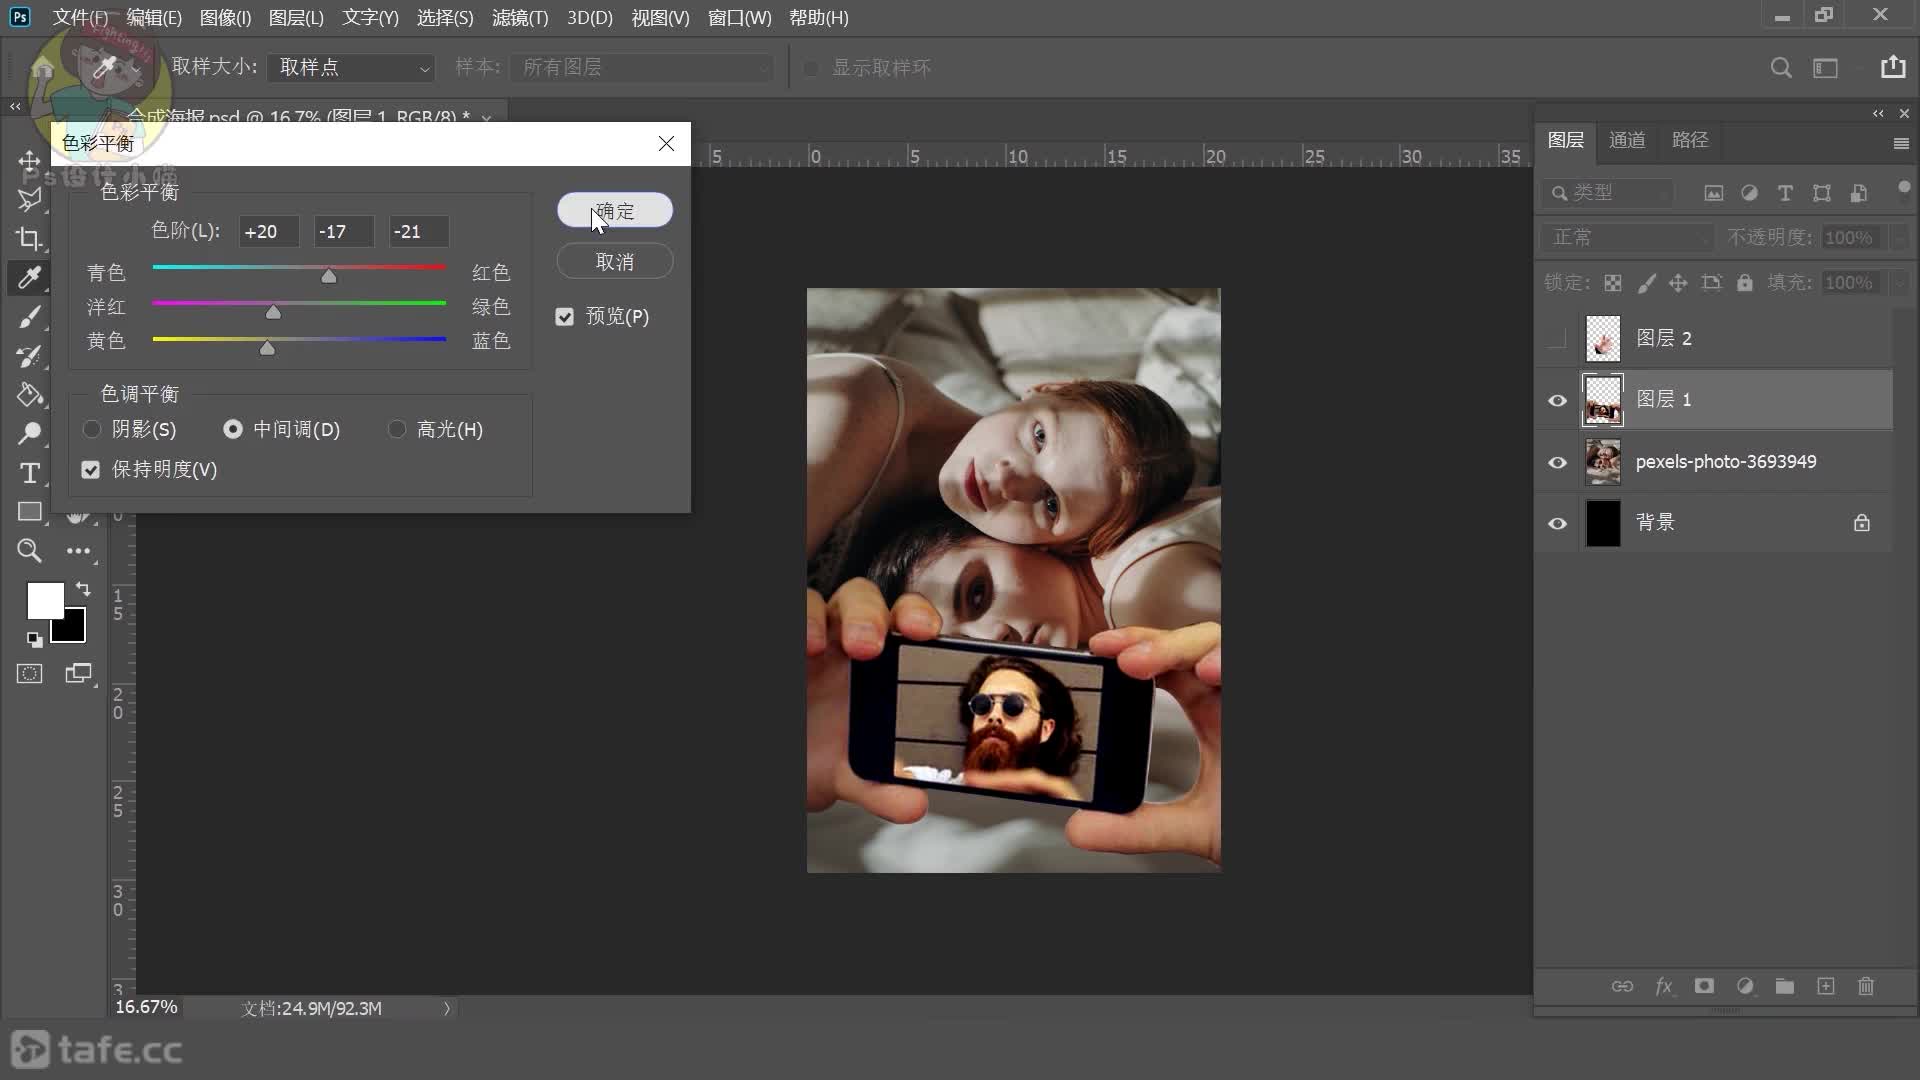The height and width of the screenshot is (1080, 1920).
Task: Open the search icon in options bar
Action: tap(1780, 67)
